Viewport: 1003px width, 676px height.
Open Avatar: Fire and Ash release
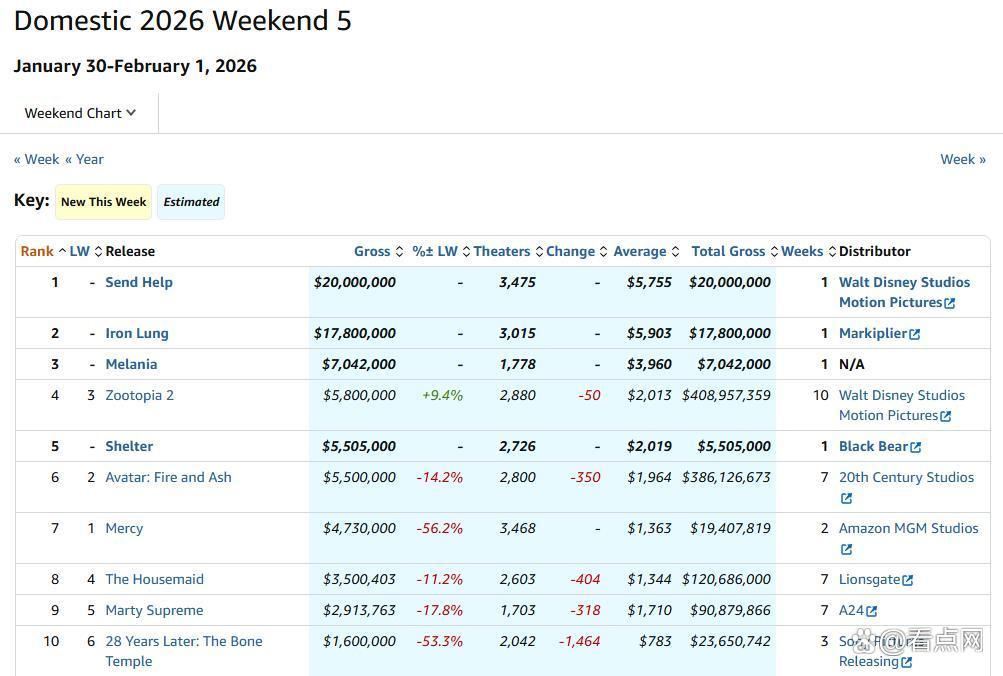(168, 477)
